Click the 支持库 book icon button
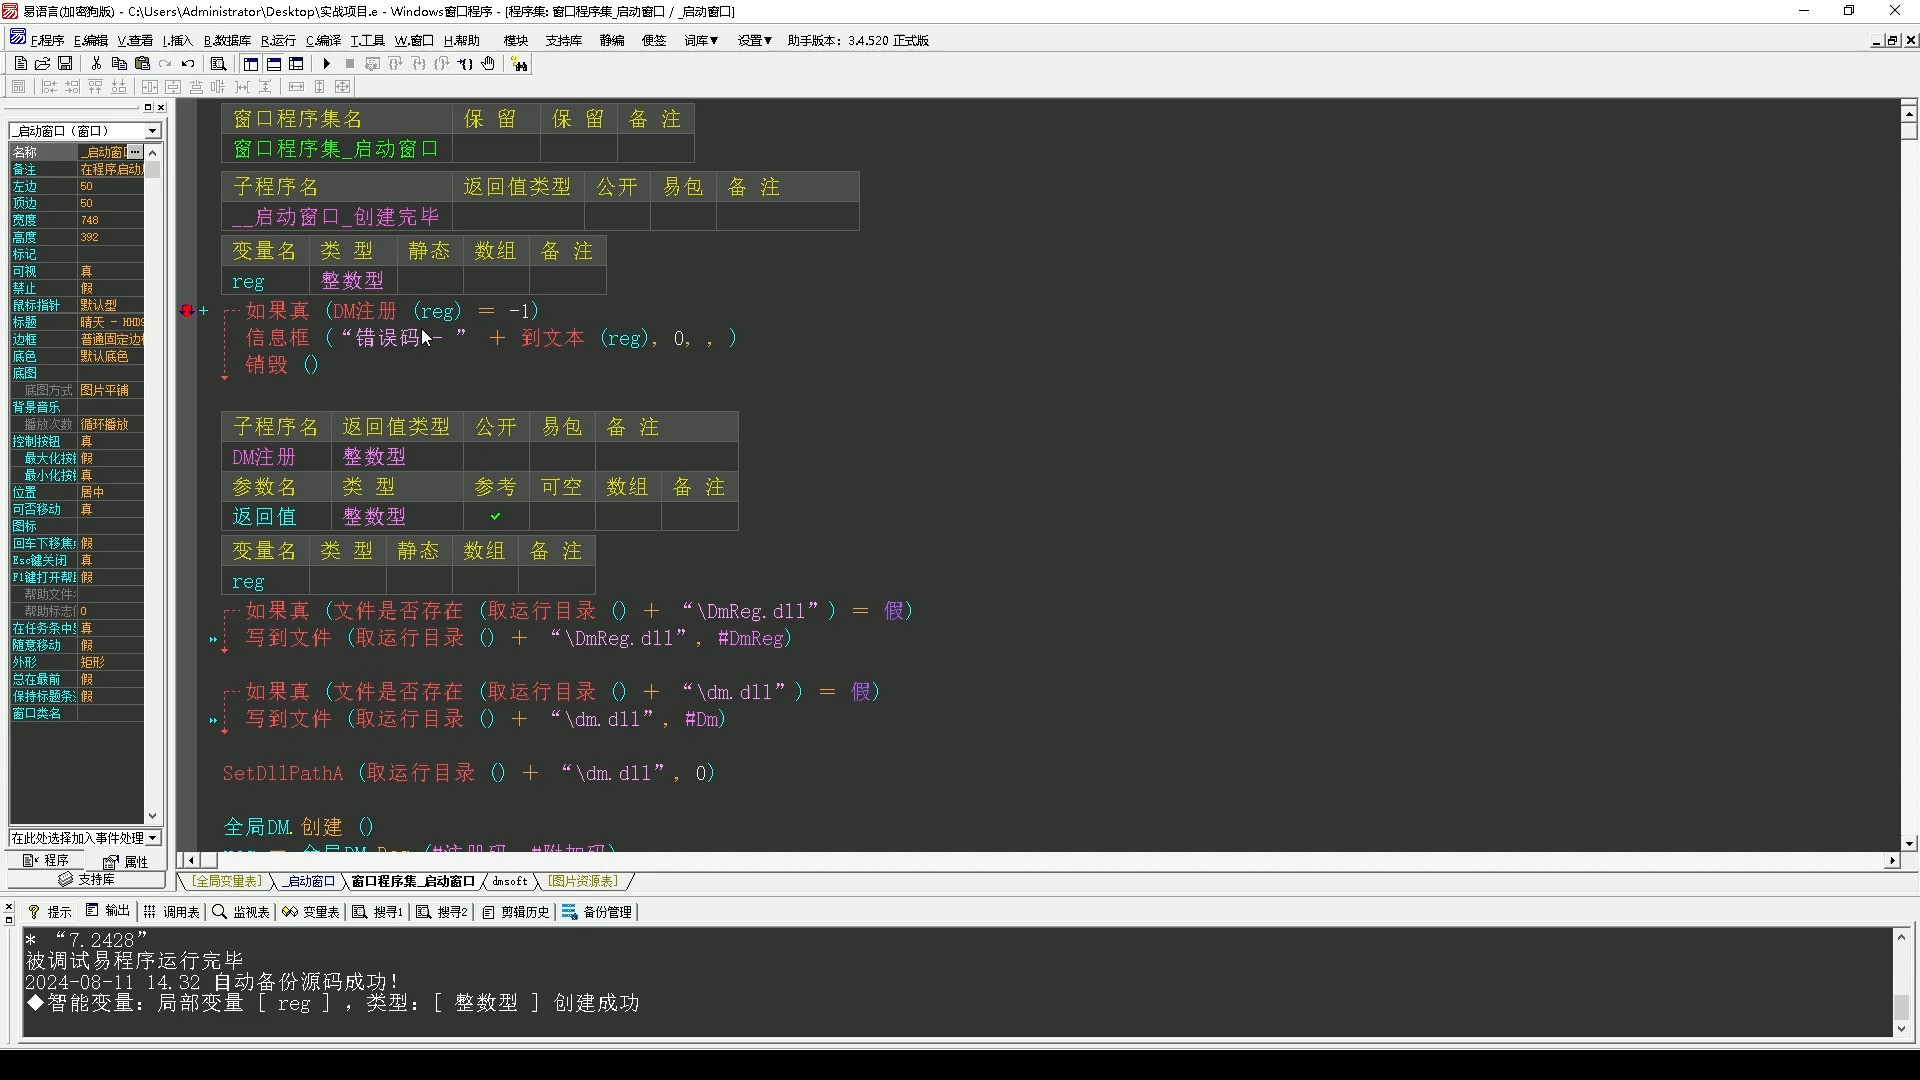 pos(86,880)
